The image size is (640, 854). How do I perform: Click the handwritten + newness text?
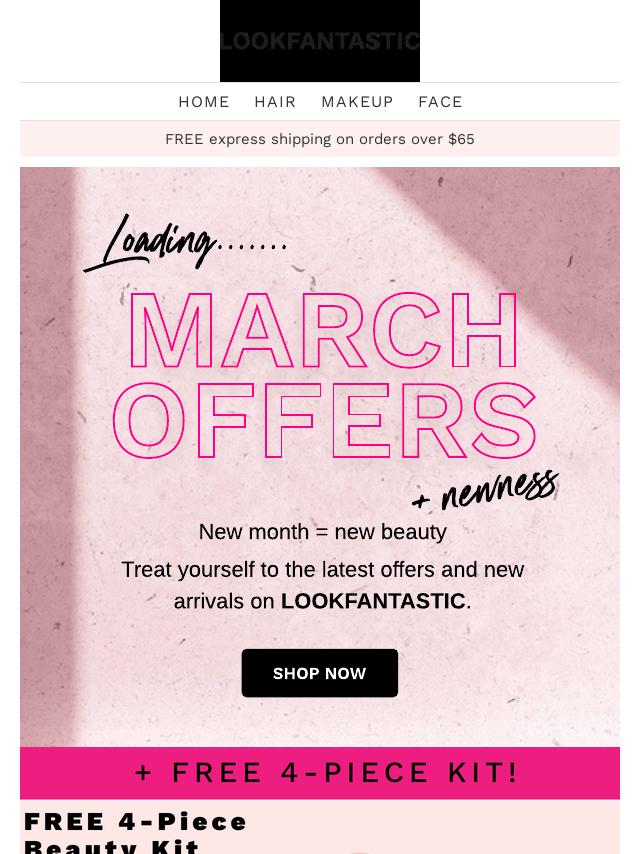[486, 490]
